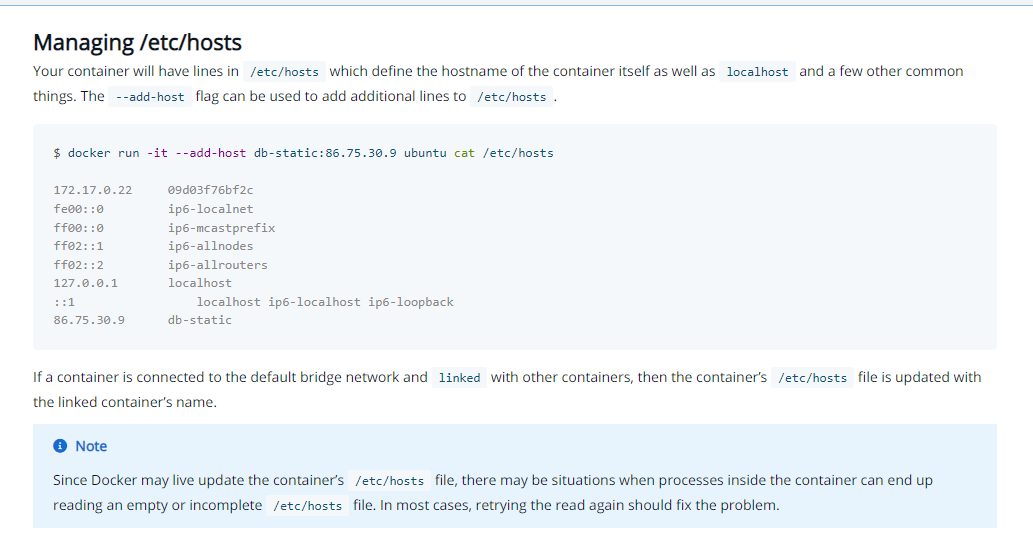Click the ::1 loopback address in the output
1033x553 pixels.
click(64, 302)
